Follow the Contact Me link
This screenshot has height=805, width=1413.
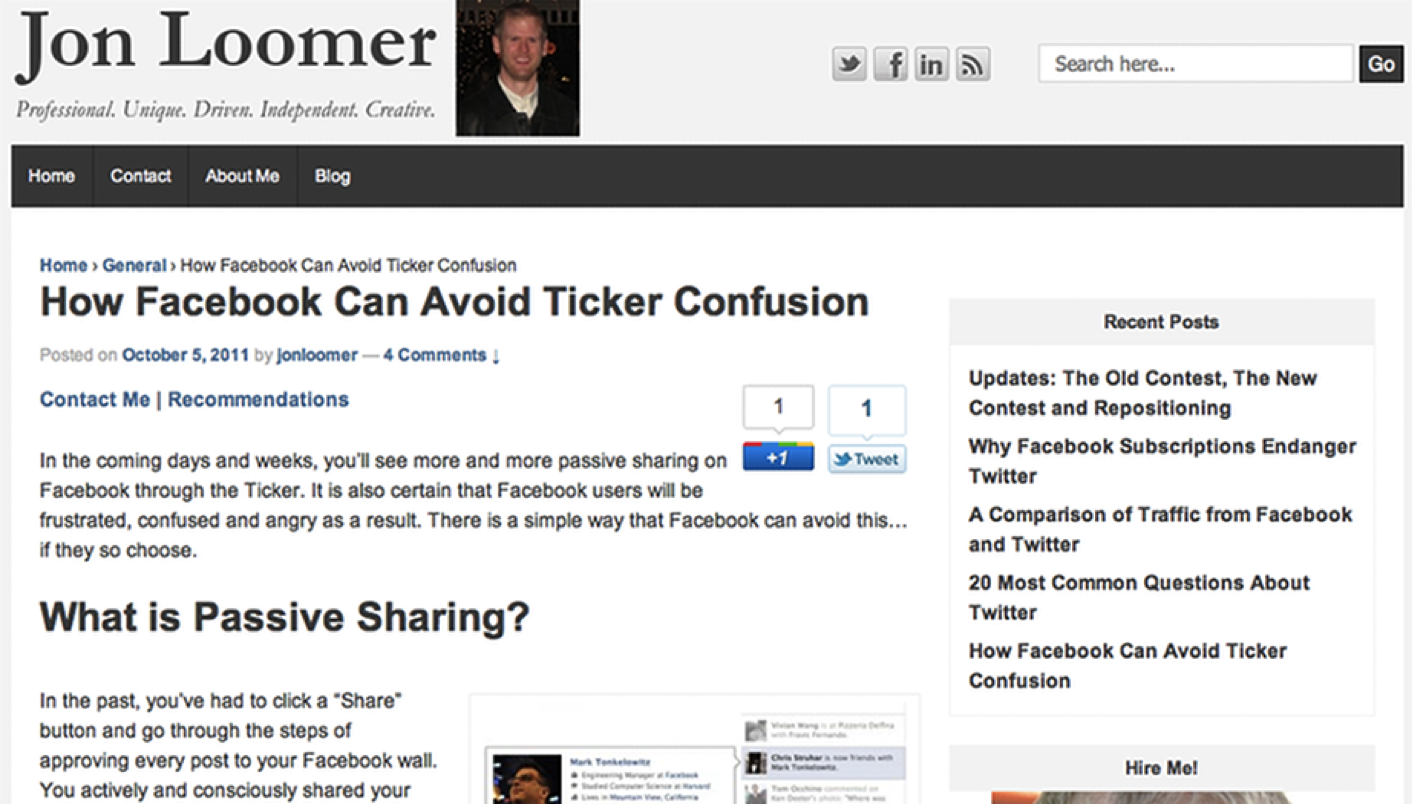pyautogui.click(x=95, y=400)
